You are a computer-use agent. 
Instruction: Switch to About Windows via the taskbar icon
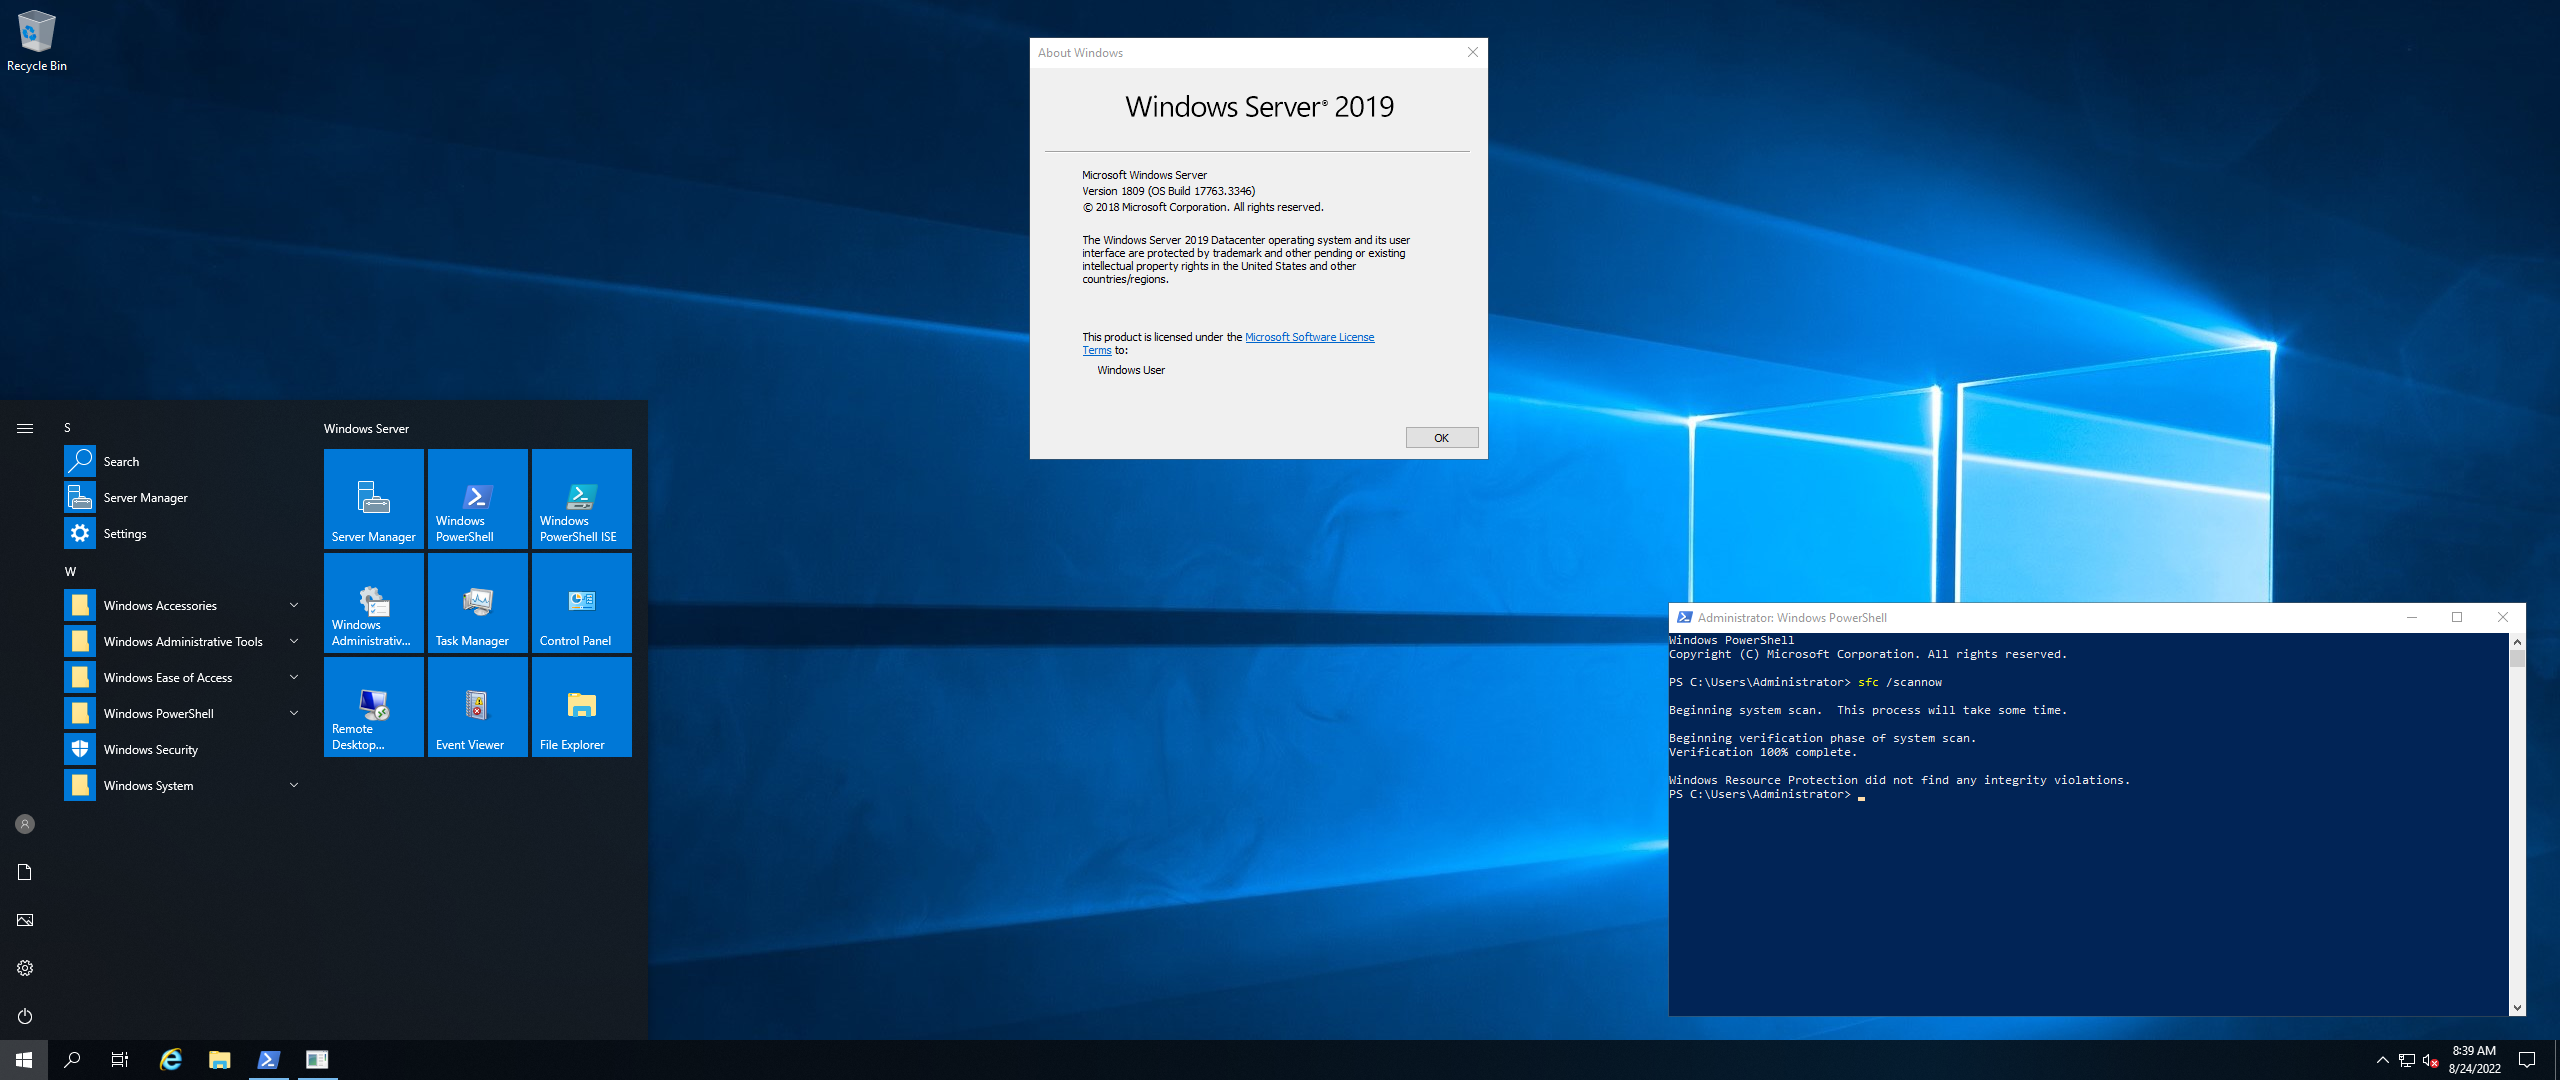[x=317, y=1060]
